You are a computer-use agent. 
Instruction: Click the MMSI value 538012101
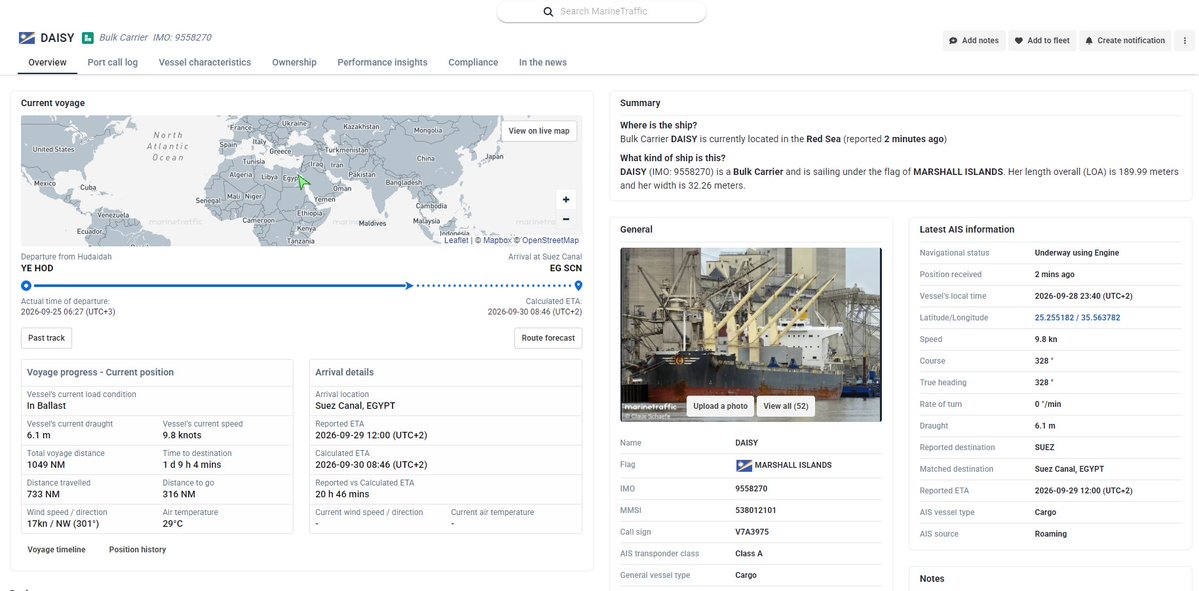coord(755,510)
